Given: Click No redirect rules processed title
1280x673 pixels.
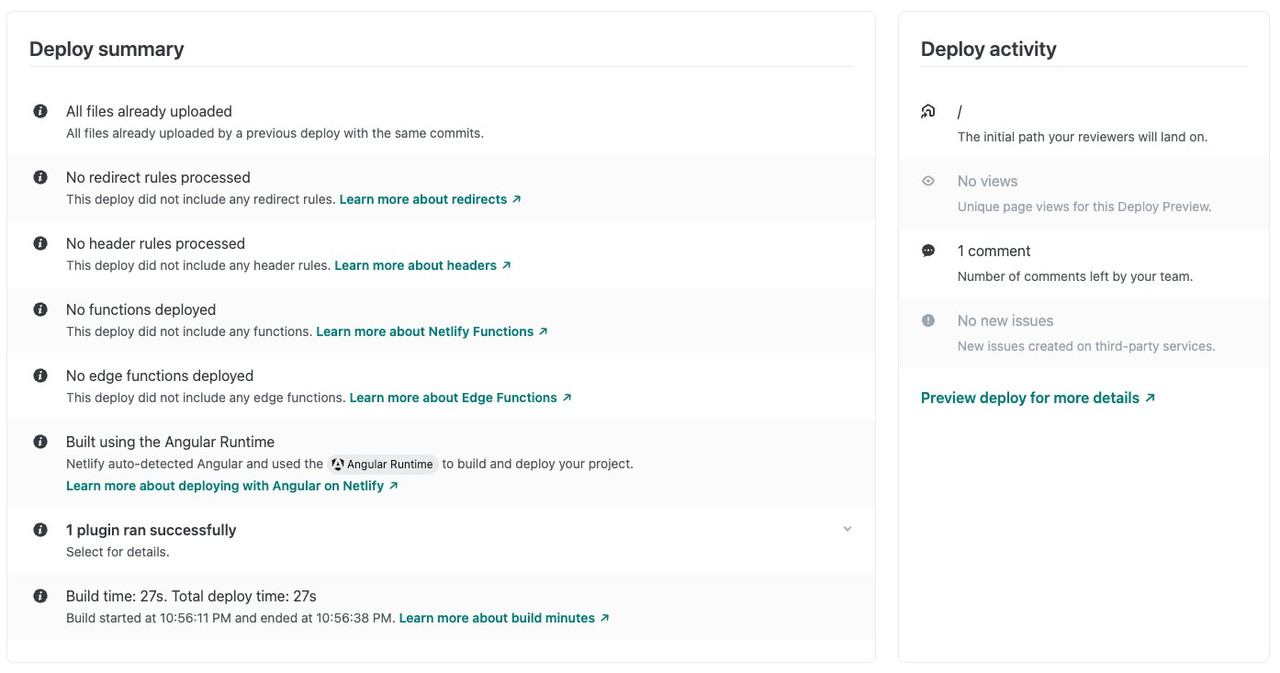Looking at the screenshot, I should pyautogui.click(x=158, y=177).
